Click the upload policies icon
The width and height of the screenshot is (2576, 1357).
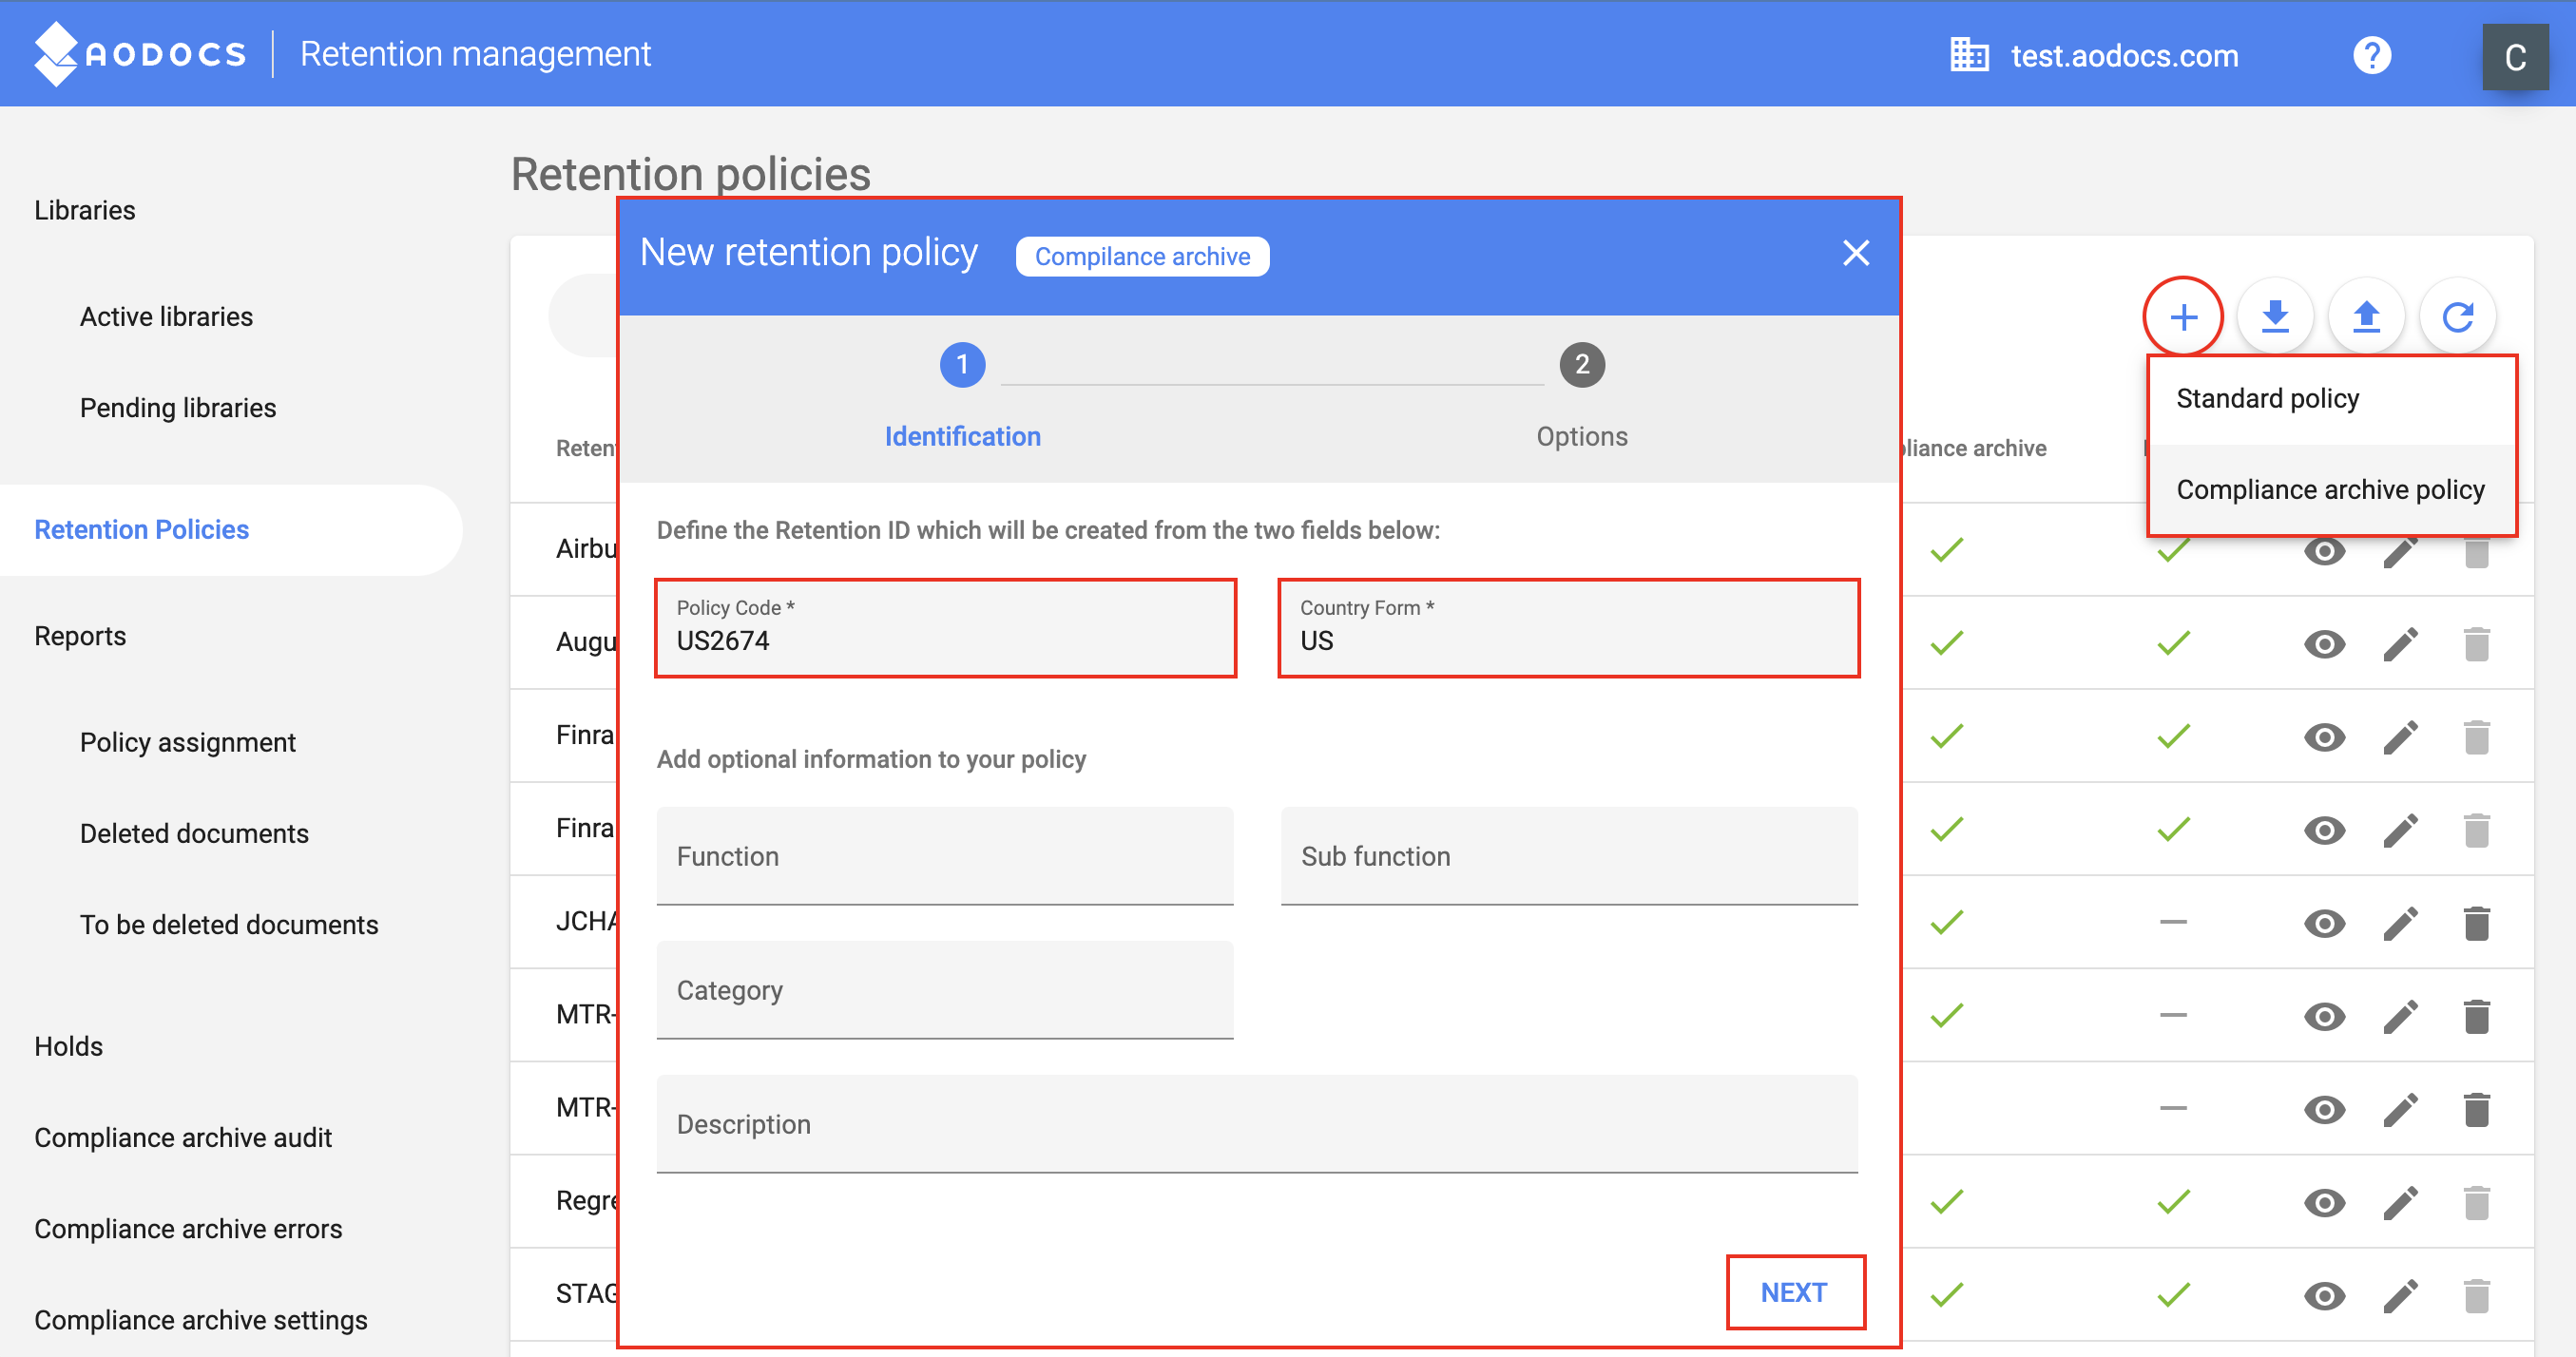(x=2366, y=317)
